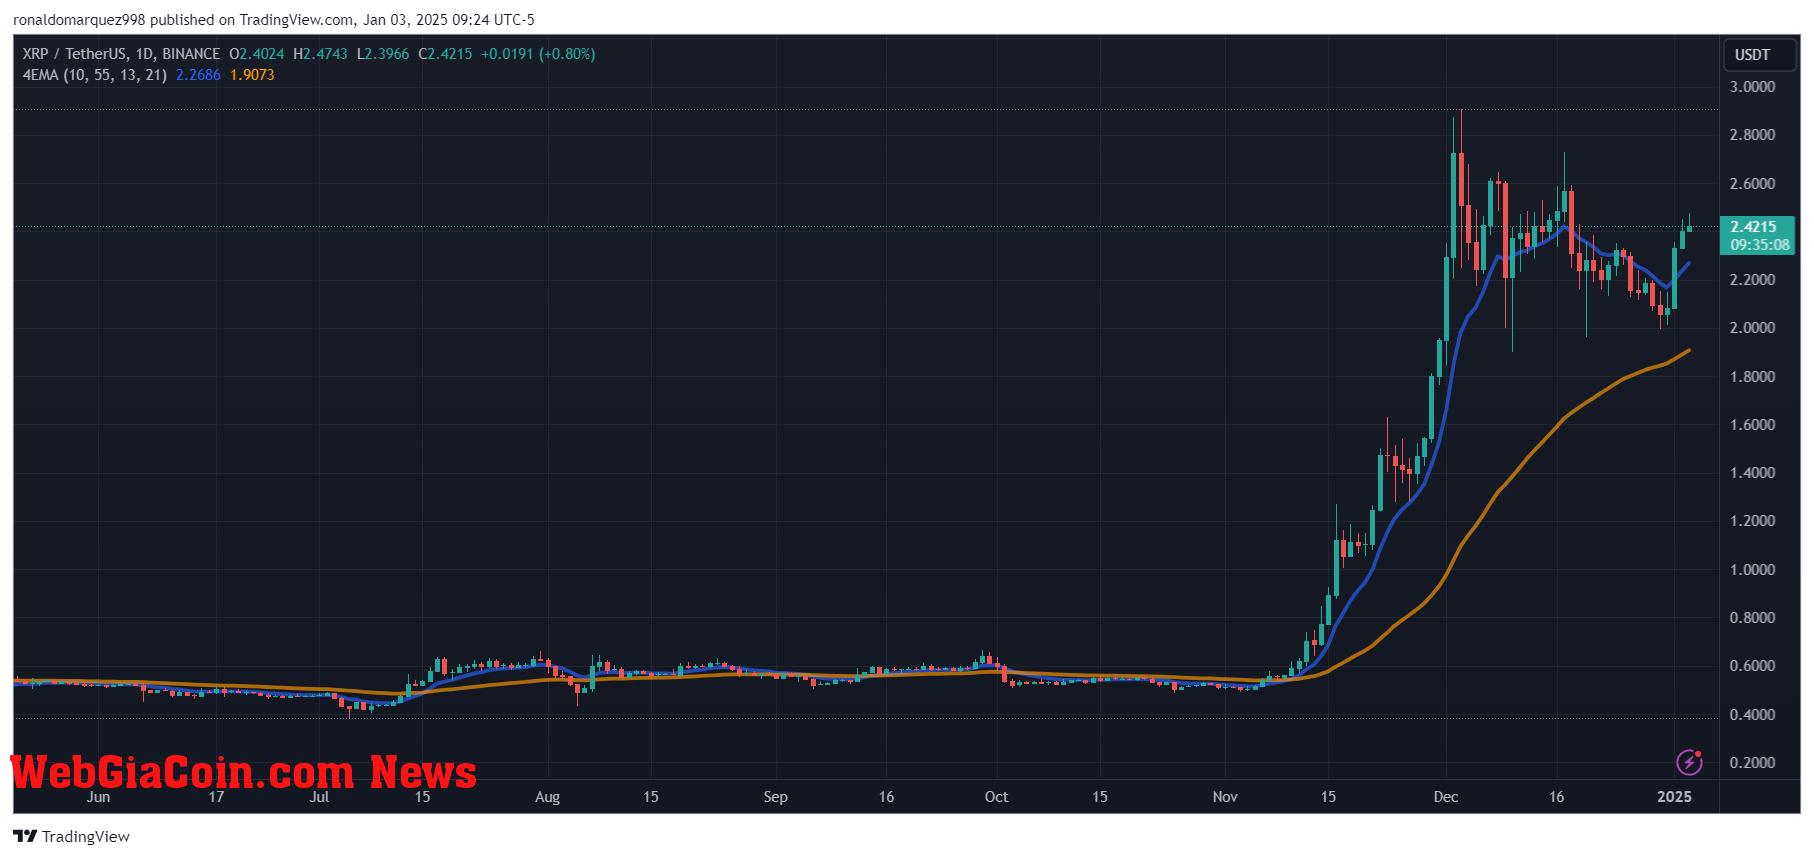1814x858 pixels.
Task: Click the 1.4000 price axis label
Action: (x=1752, y=473)
